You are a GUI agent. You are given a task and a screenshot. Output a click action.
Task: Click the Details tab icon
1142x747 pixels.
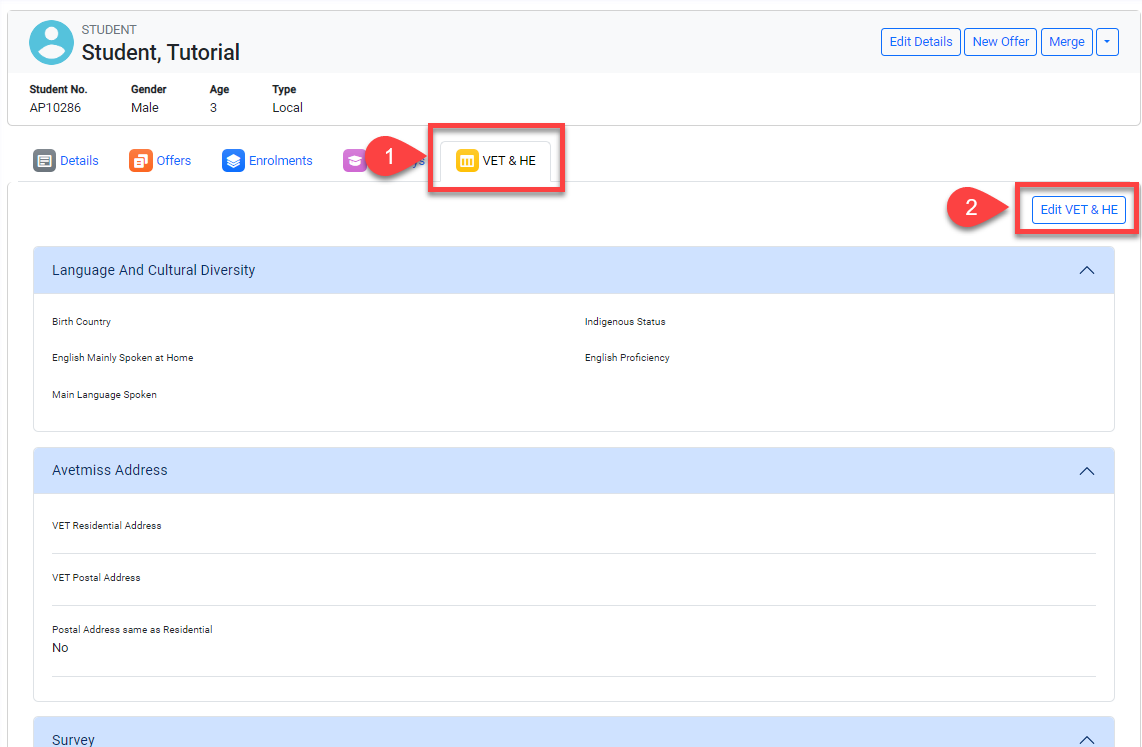click(44, 161)
